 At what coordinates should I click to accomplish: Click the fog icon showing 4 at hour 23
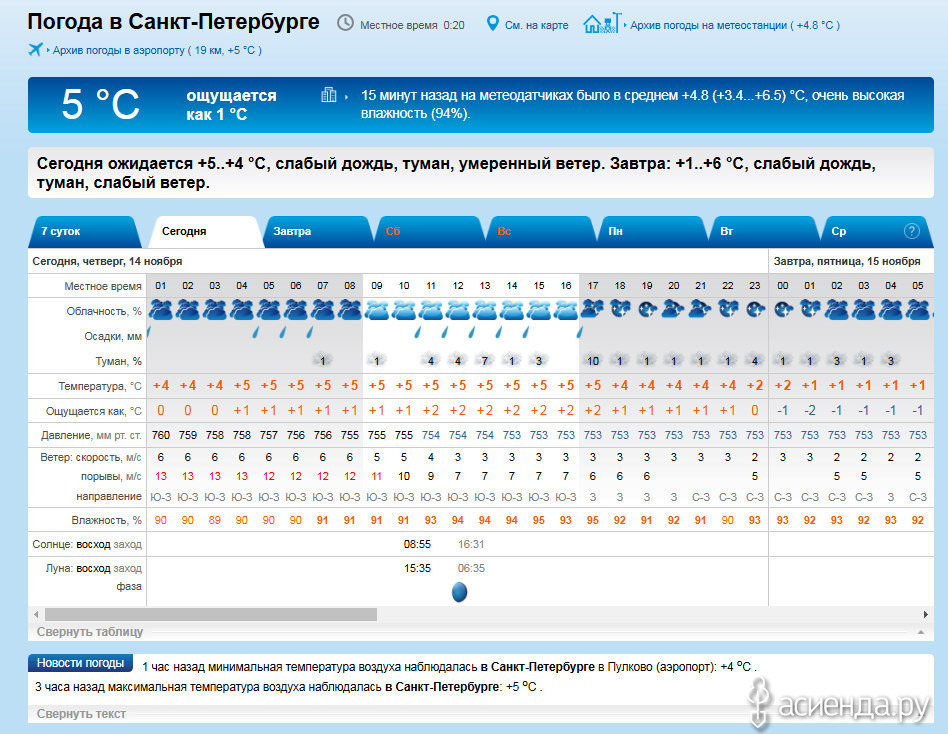pyautogui.click(x=755, y=360)
